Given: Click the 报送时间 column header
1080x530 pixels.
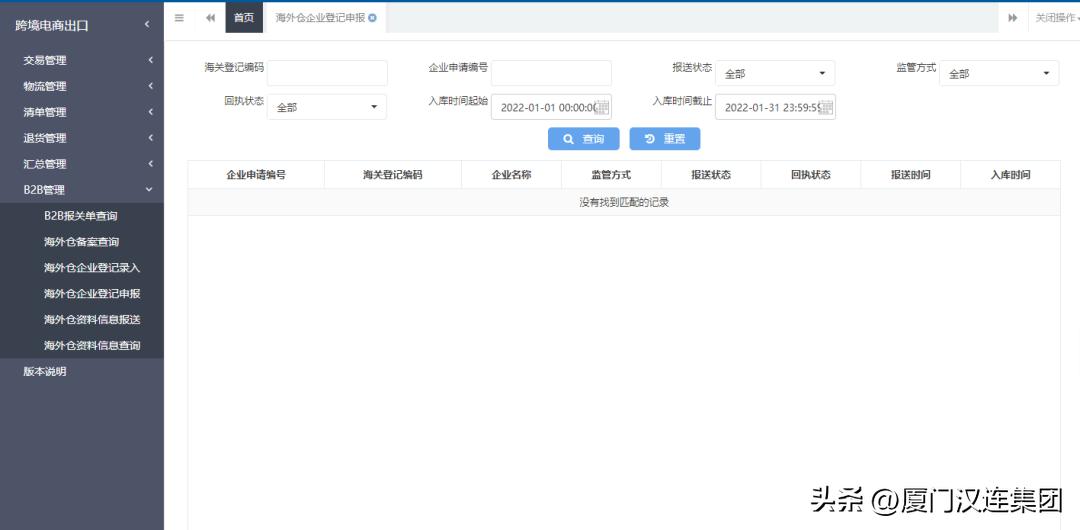Looking at the screenshot, I should pyautogui.click(x=911, y=174).
